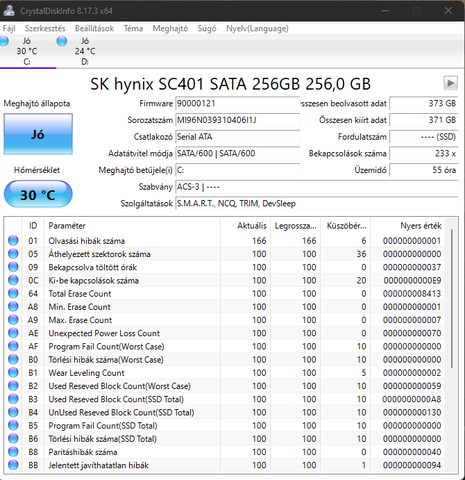Click the Csatlakozó Serial ATA field
The height and width of the screenshot is (480, 465).
pyautogui.click(x=238, y=137)
